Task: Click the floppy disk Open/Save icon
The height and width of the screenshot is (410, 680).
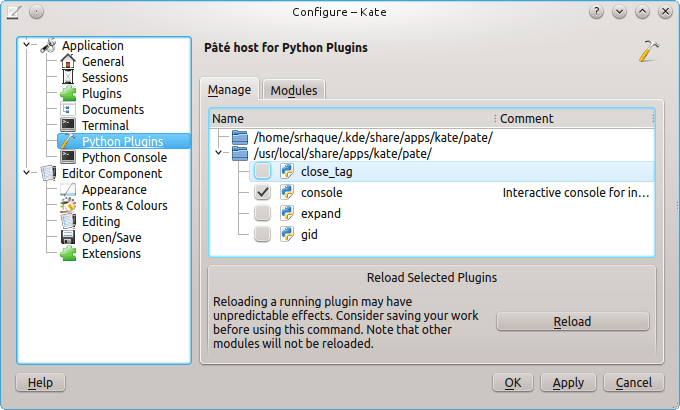Action: pyautogui.click(x=68, y=237)
